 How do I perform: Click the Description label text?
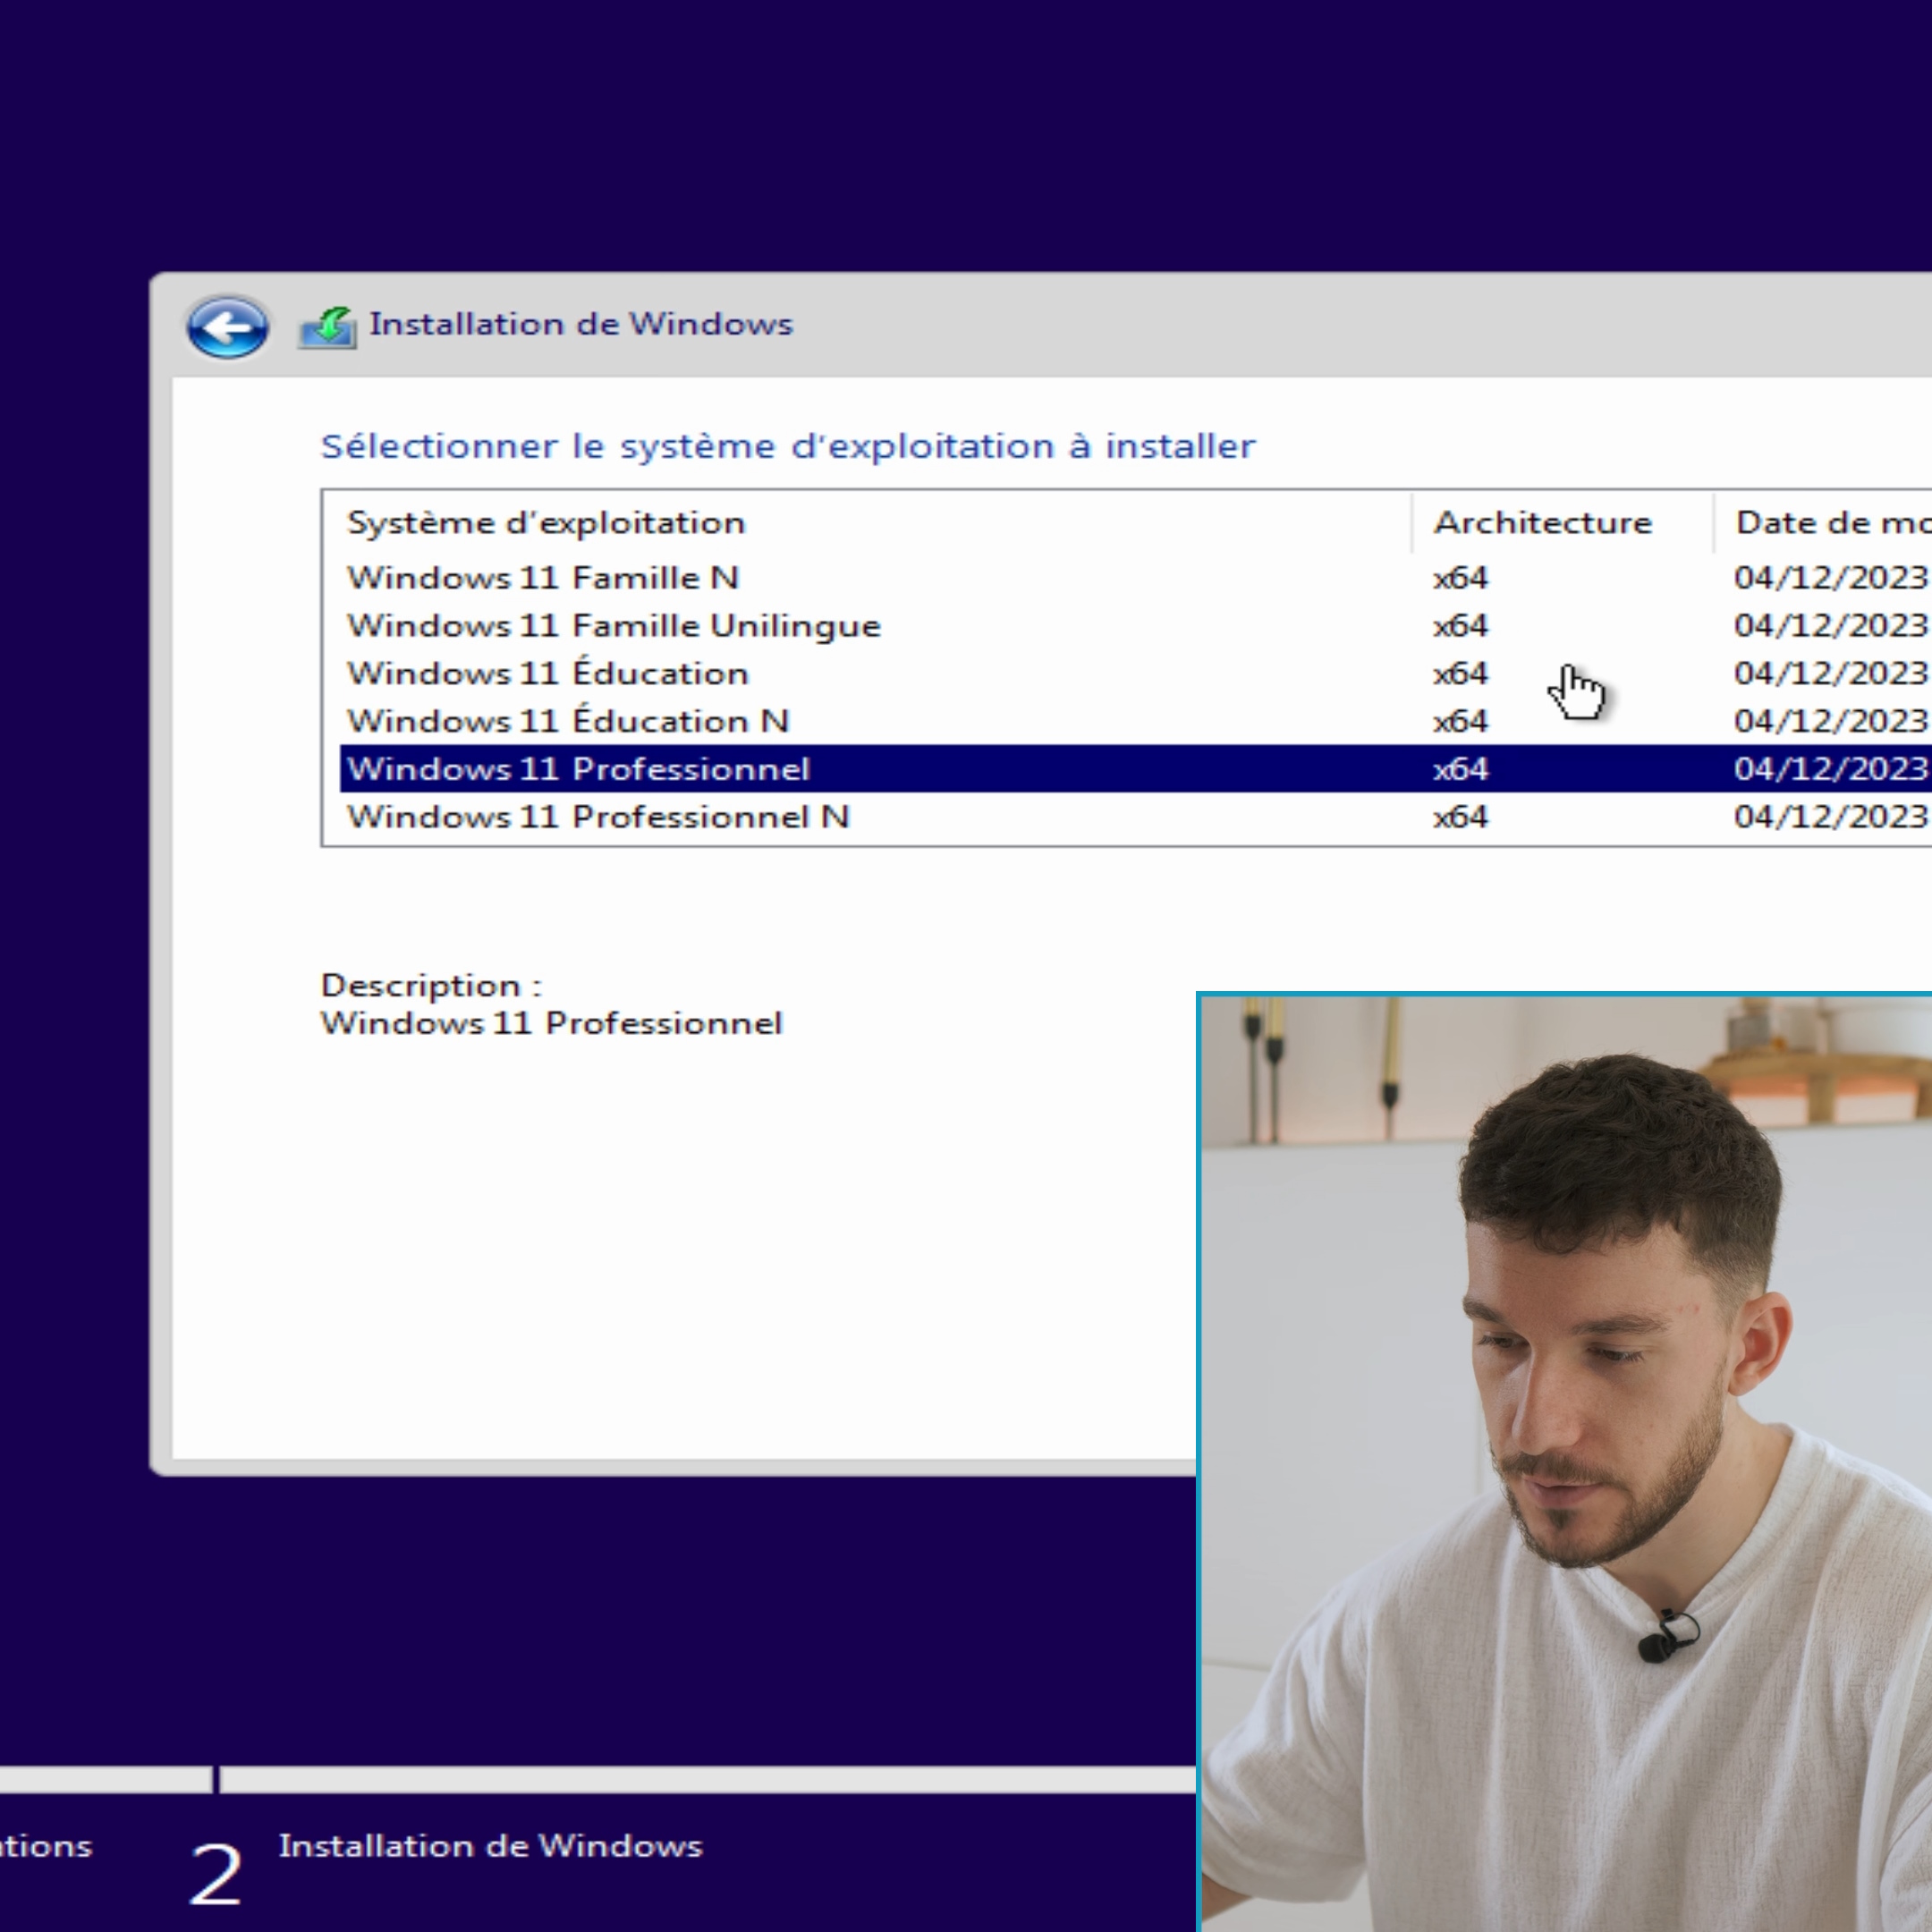tap(431, 986)
